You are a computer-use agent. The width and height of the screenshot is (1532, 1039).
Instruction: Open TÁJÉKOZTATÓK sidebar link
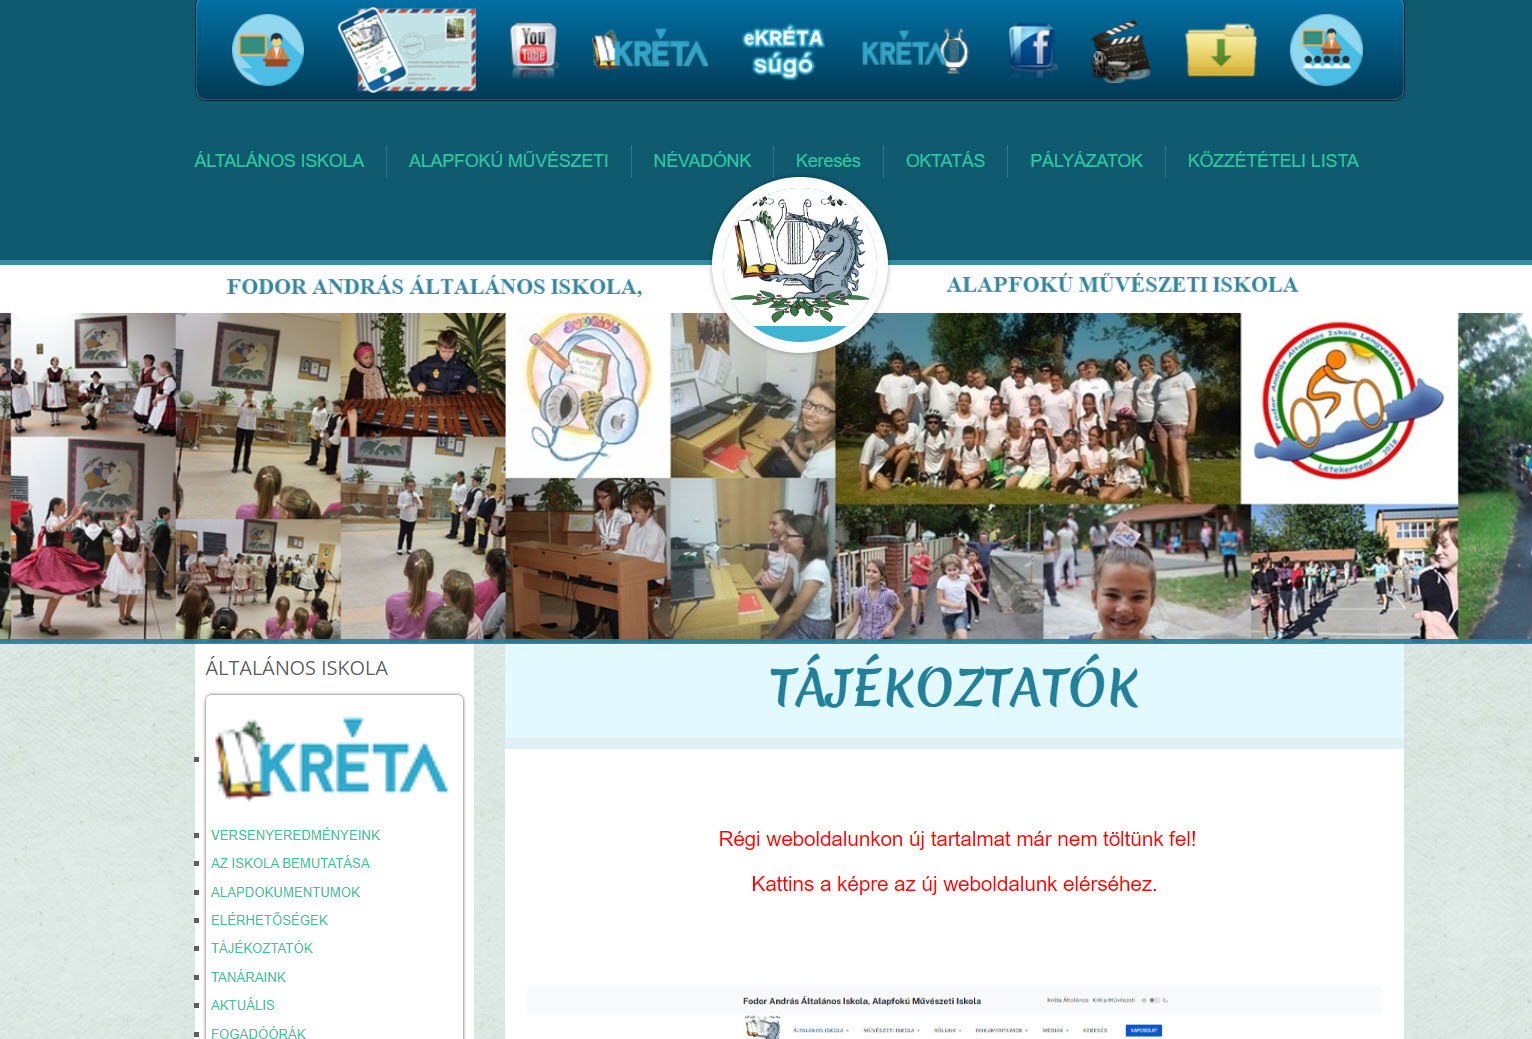pyautogui.click(x=262, y=948)
